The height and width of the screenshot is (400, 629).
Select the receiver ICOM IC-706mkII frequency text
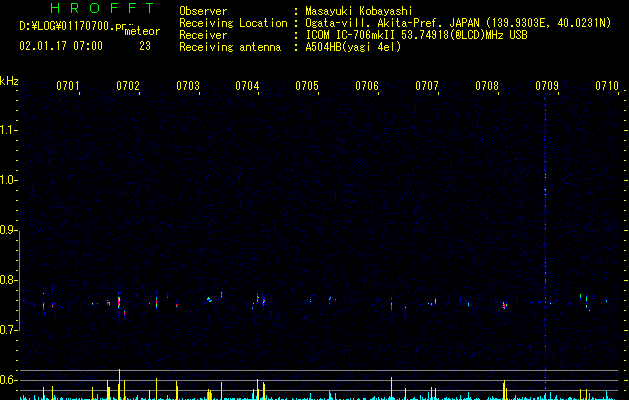[416, 35]
